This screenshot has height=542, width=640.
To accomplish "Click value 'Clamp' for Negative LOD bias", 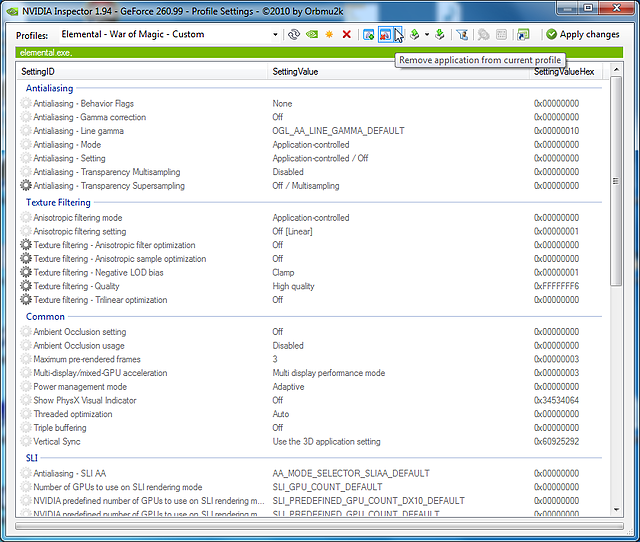I will (x=283, y=272).
